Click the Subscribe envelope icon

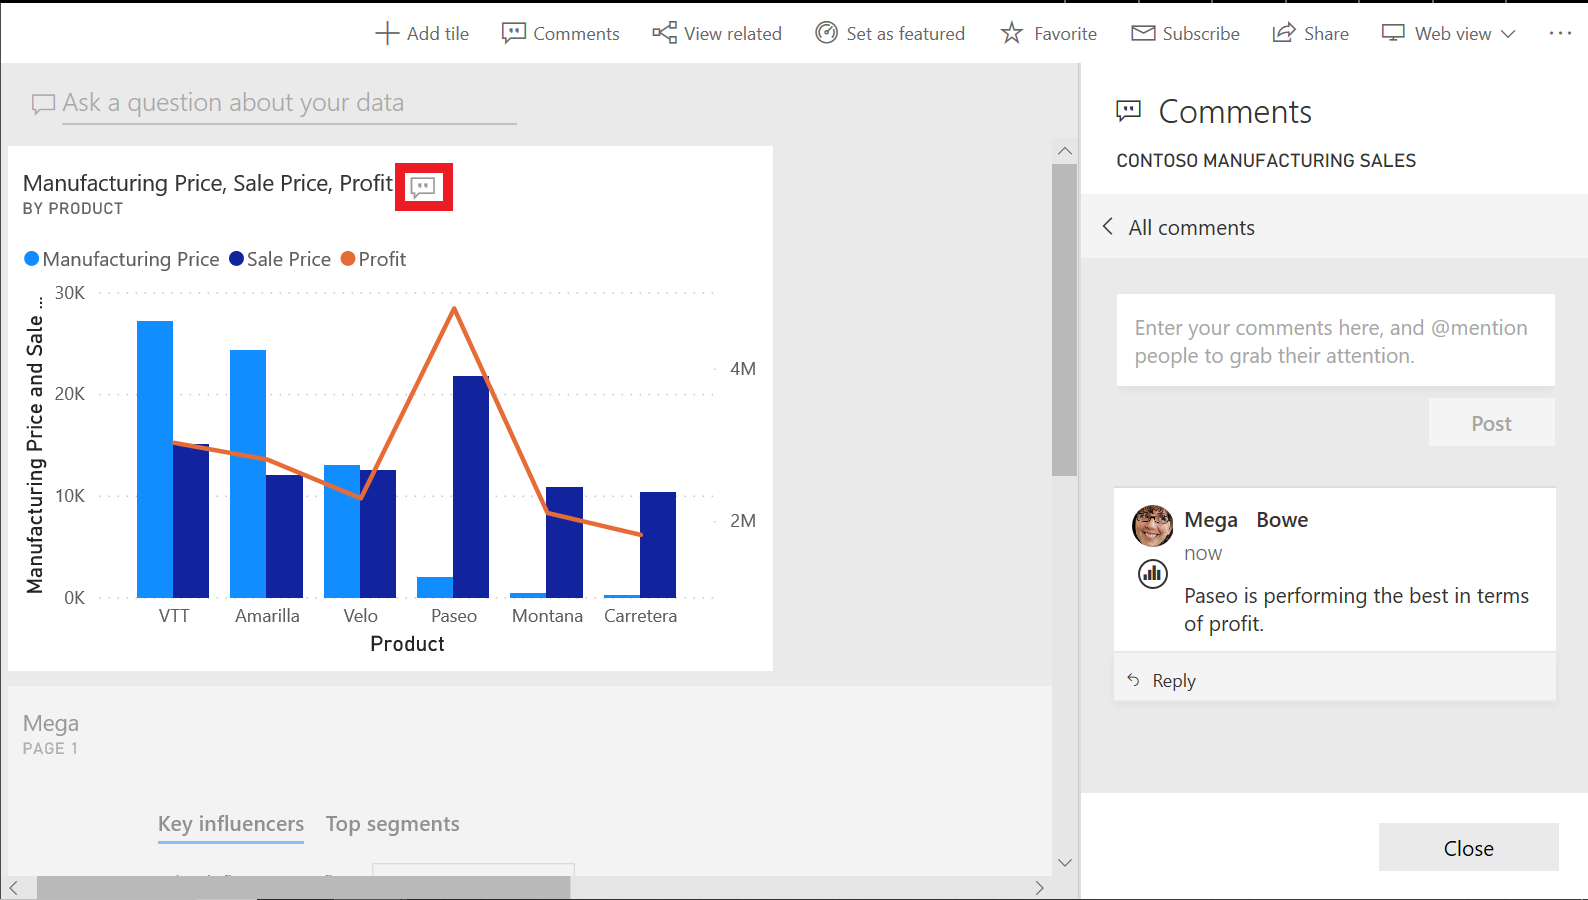[x=1143, y=33]
